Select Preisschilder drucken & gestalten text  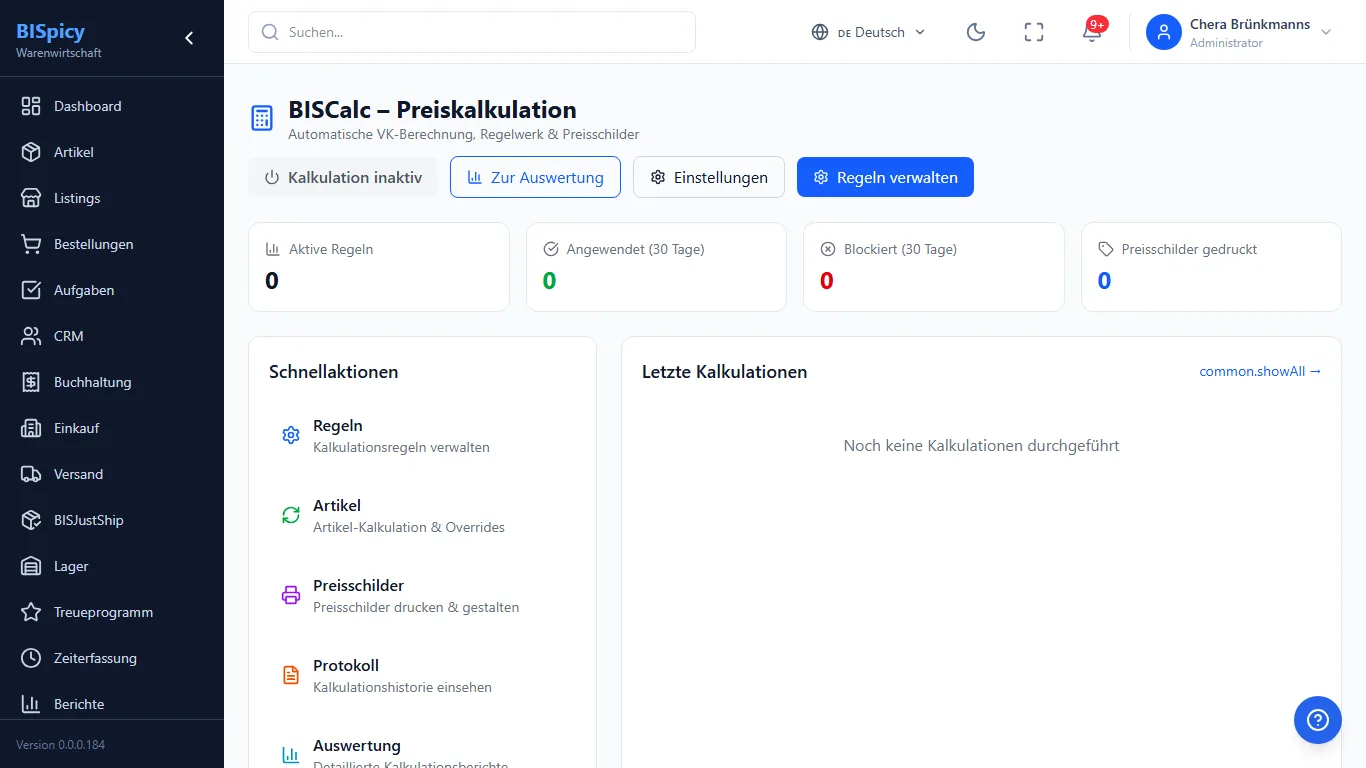point(416,607)
